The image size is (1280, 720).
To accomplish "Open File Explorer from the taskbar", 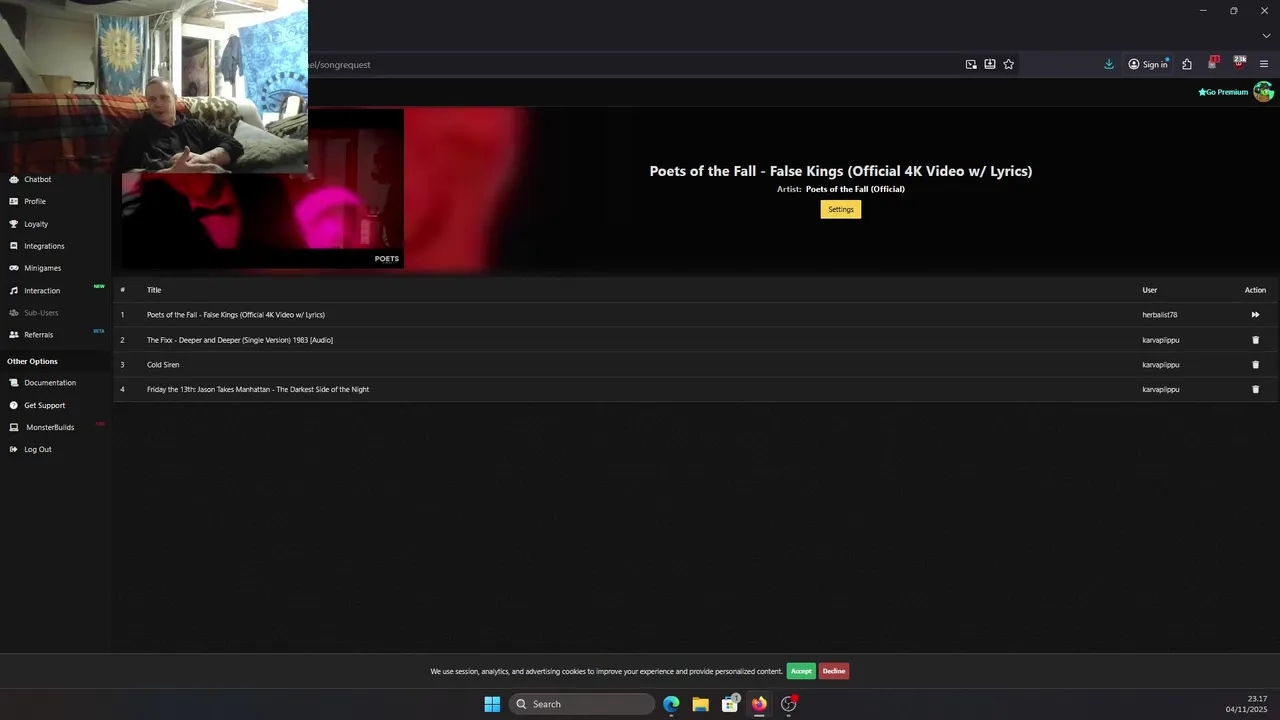I will pos(700,704).
